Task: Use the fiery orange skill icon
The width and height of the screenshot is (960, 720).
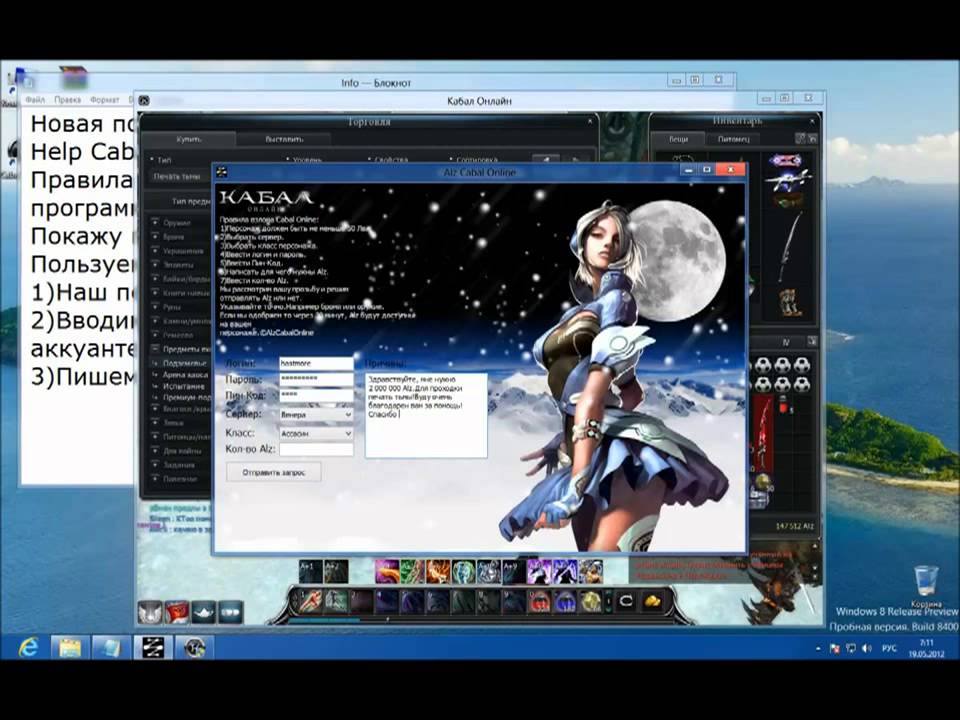Action: 438,571
